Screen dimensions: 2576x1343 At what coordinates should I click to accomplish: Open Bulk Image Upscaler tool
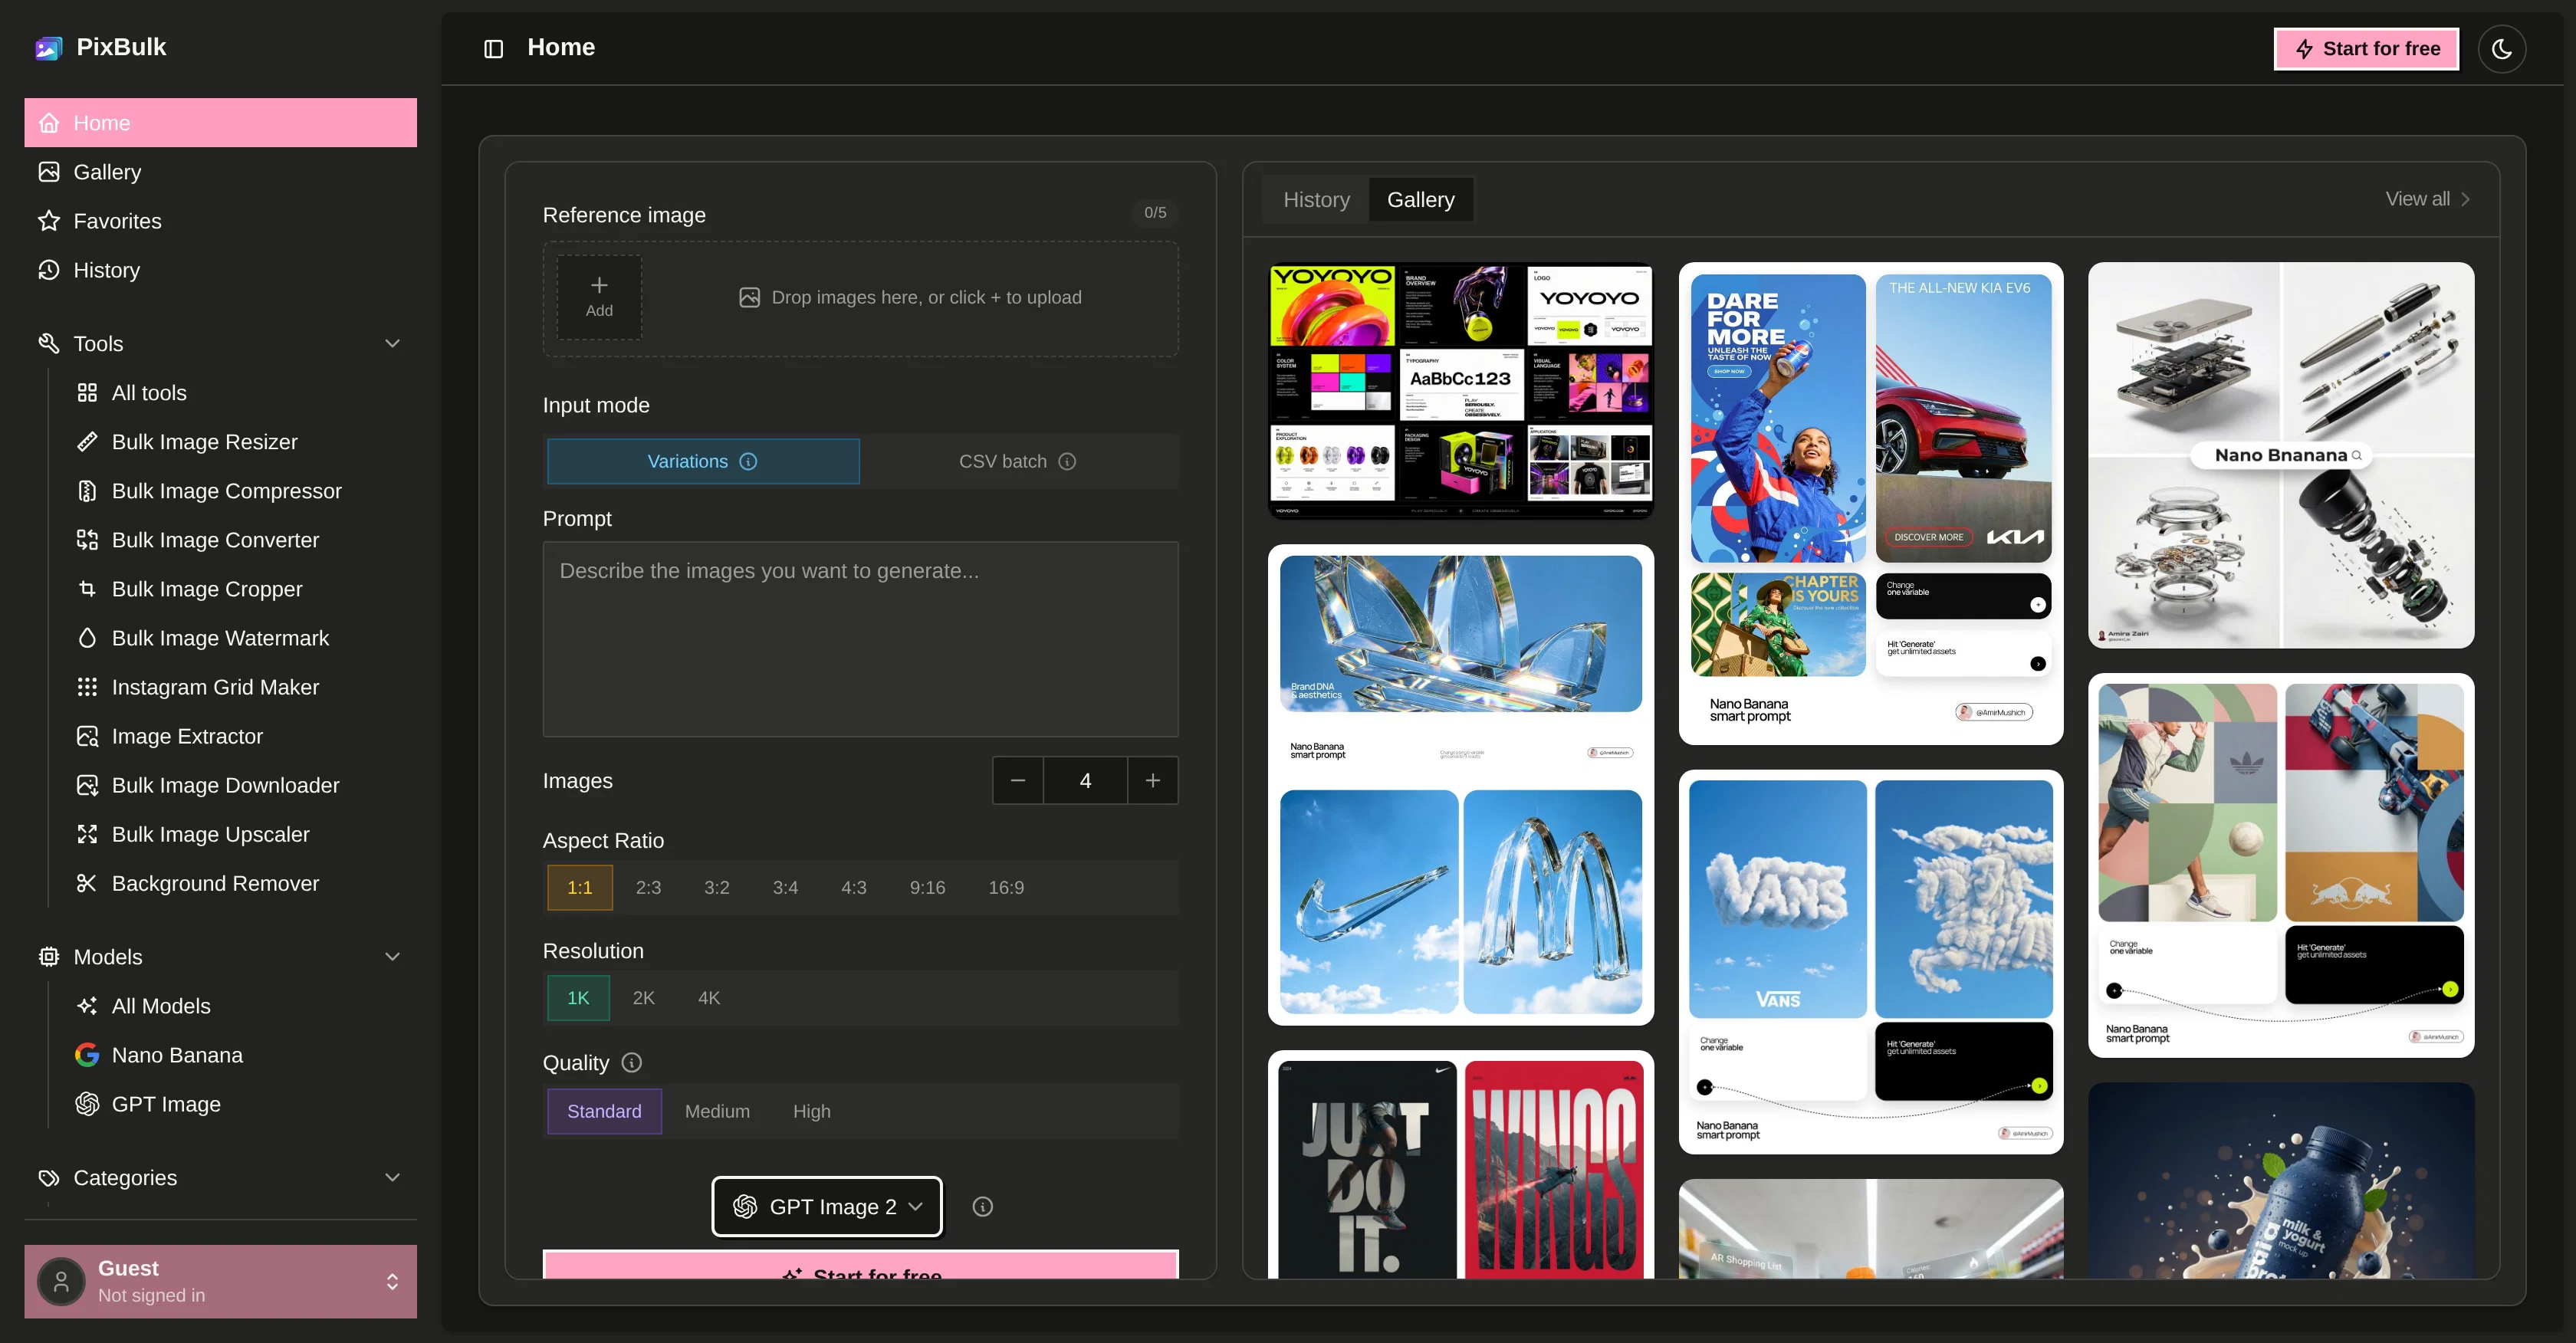click(x=240, y=834)
